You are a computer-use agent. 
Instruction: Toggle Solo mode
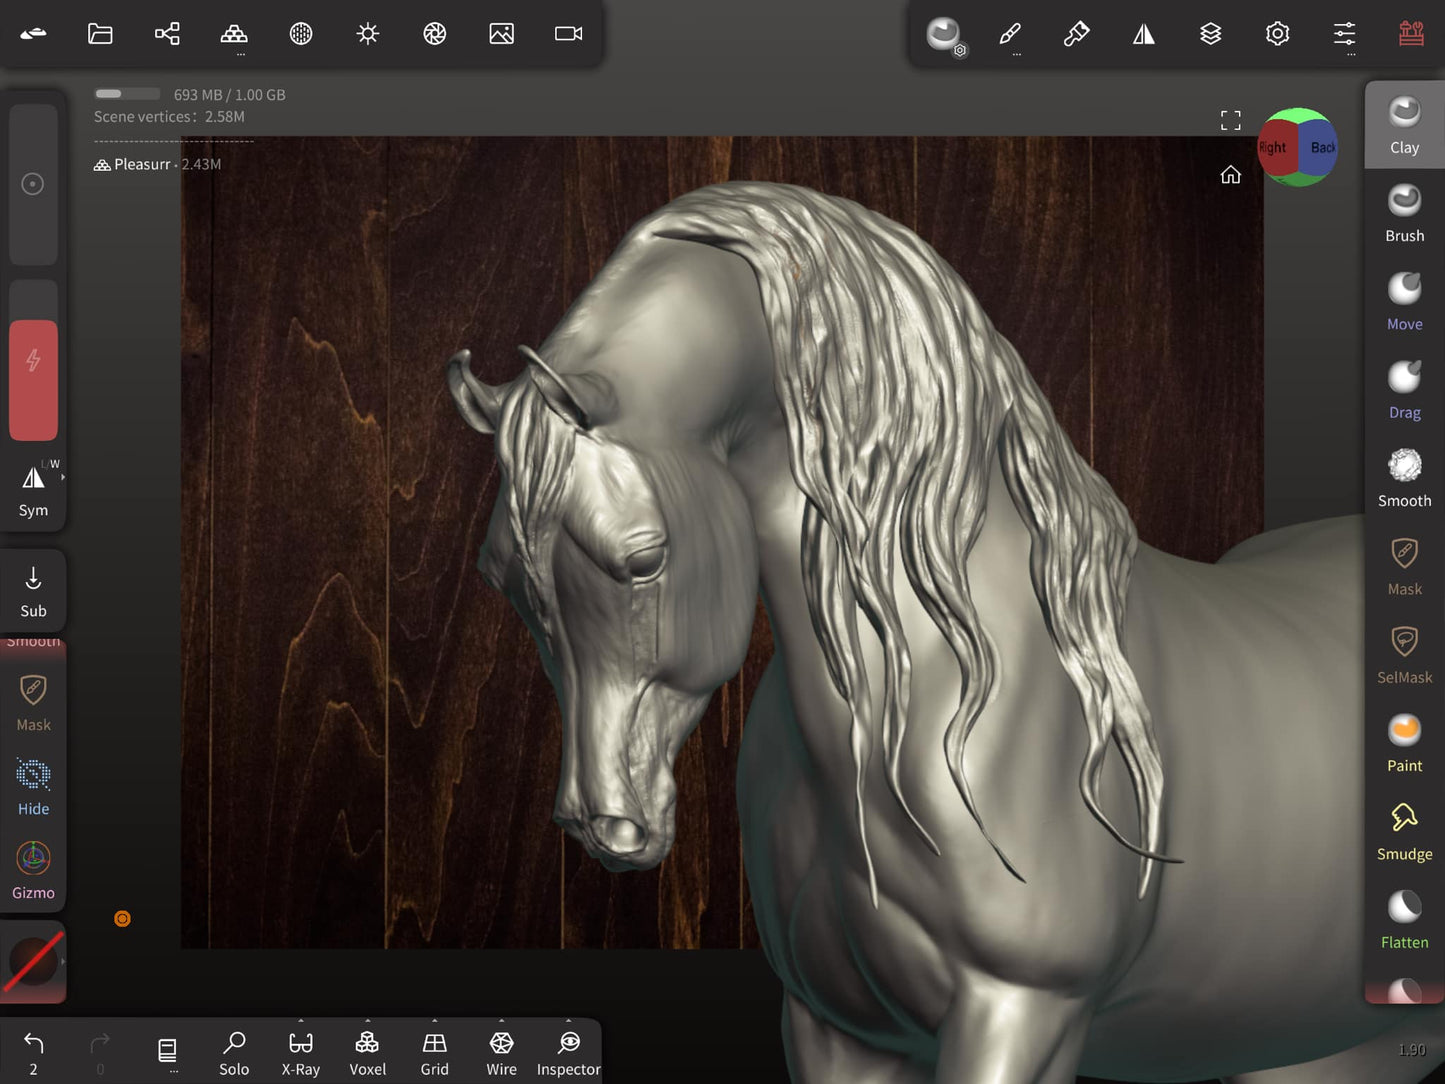point(234,1054)
